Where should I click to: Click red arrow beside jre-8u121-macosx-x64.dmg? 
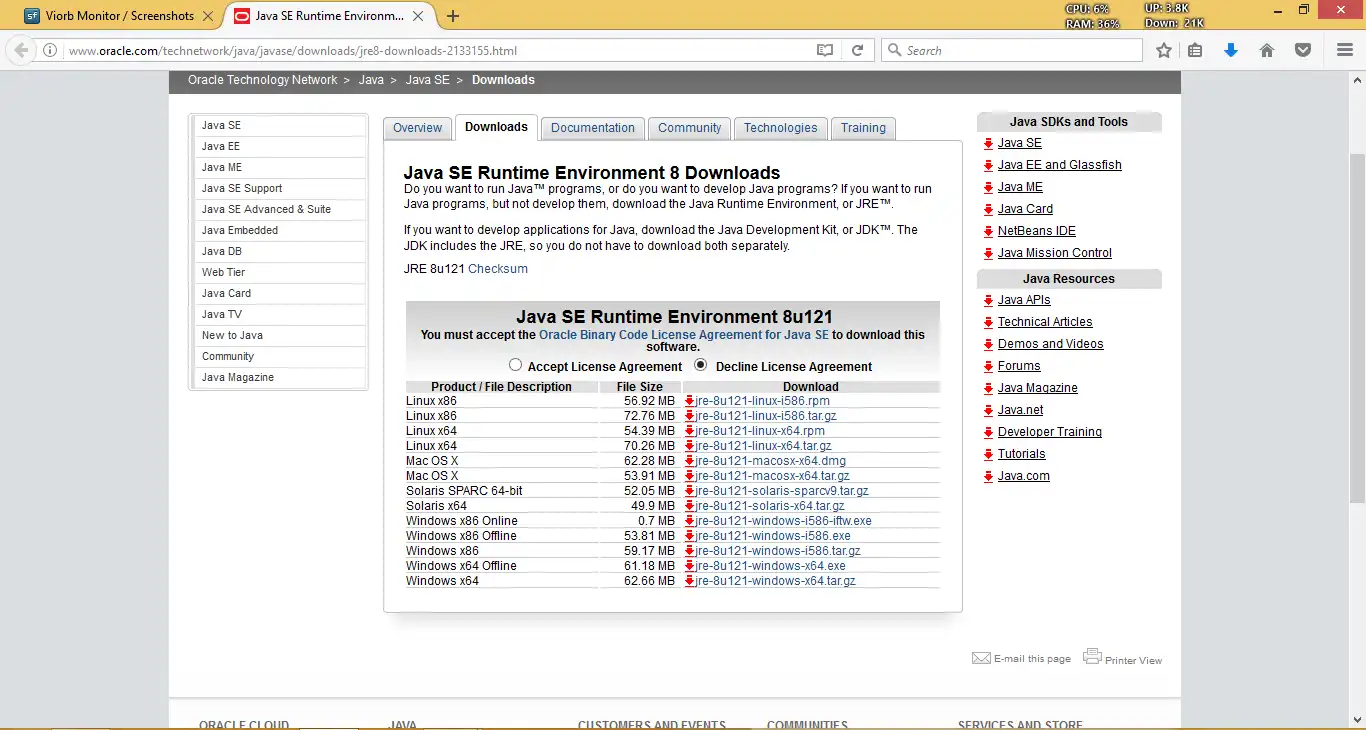point(689,461)
